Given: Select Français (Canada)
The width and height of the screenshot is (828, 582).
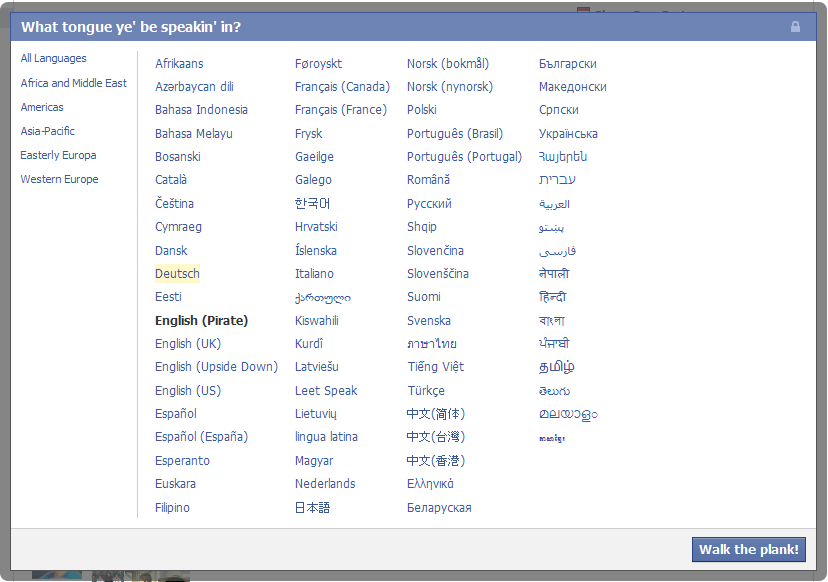Looking at the screenshot, I should click(342, 87).
